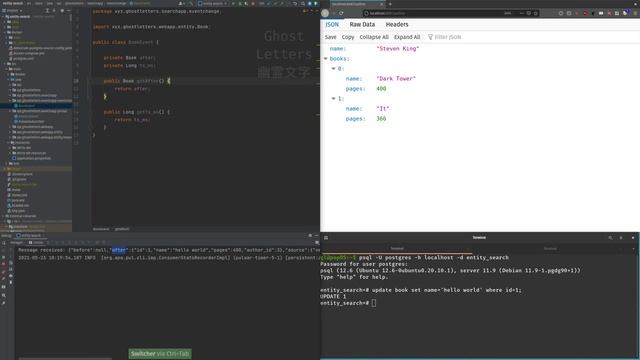This screenshot has width=640, height=360.
Task: Collapse the entity-search project root
Action: (x=4, y=17)
